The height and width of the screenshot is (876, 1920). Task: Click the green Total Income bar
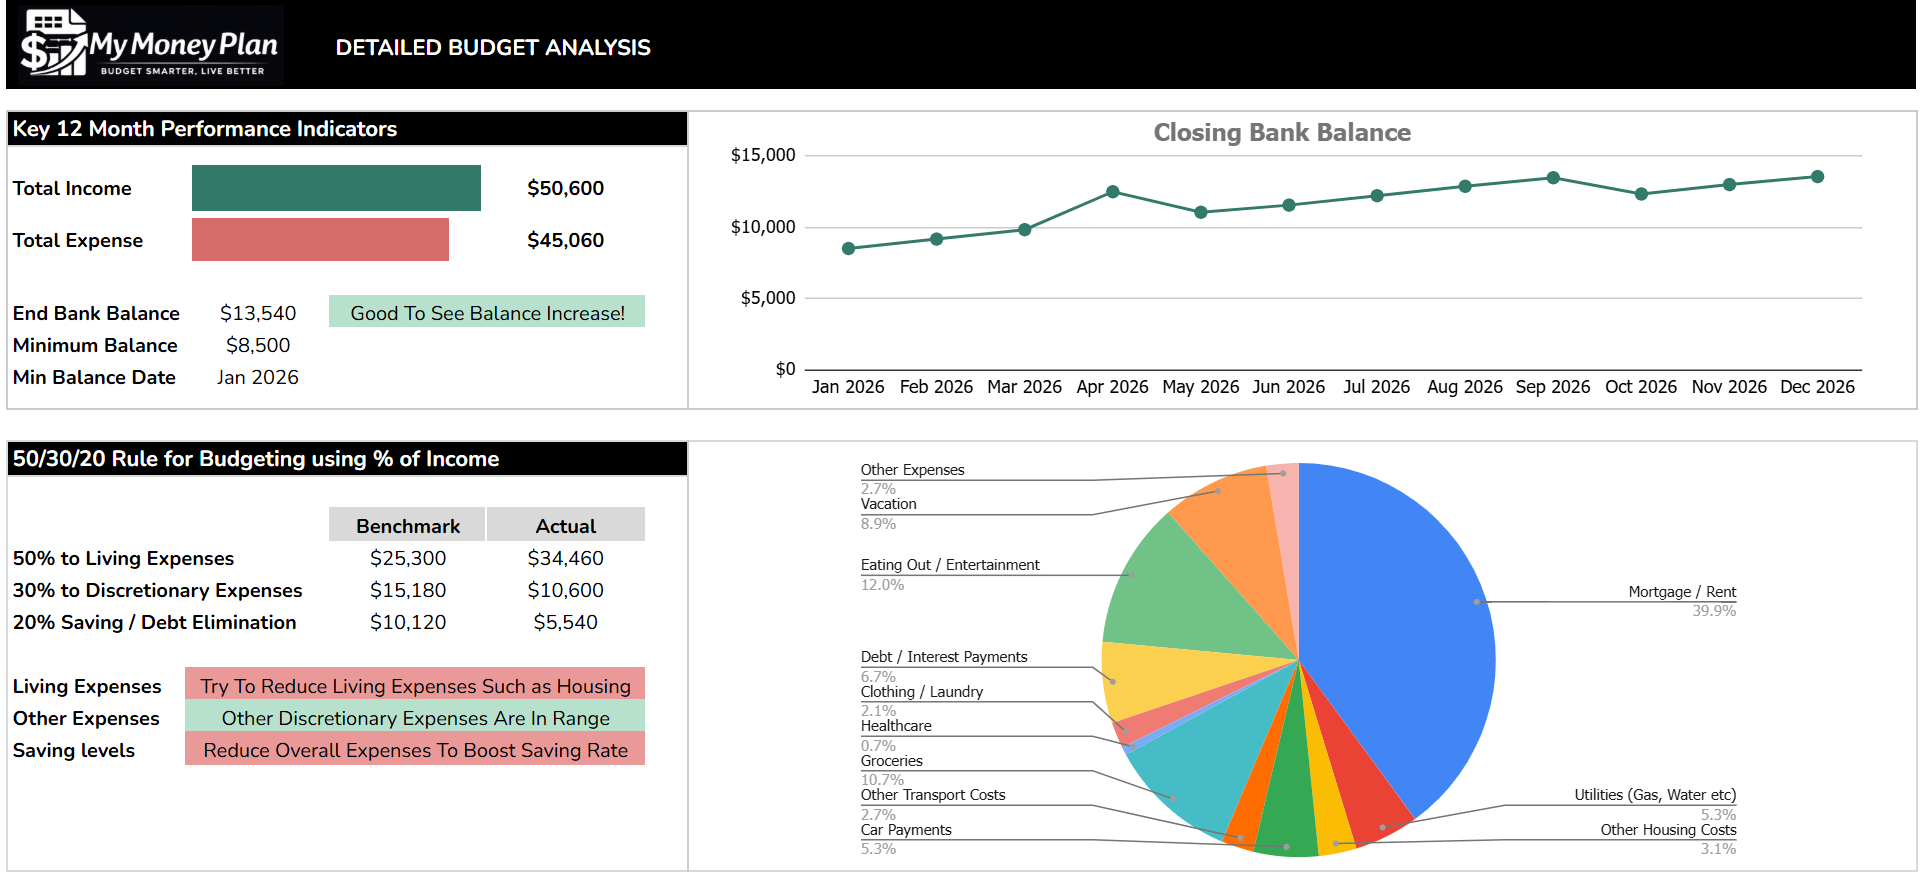click(x=336, y=188)
